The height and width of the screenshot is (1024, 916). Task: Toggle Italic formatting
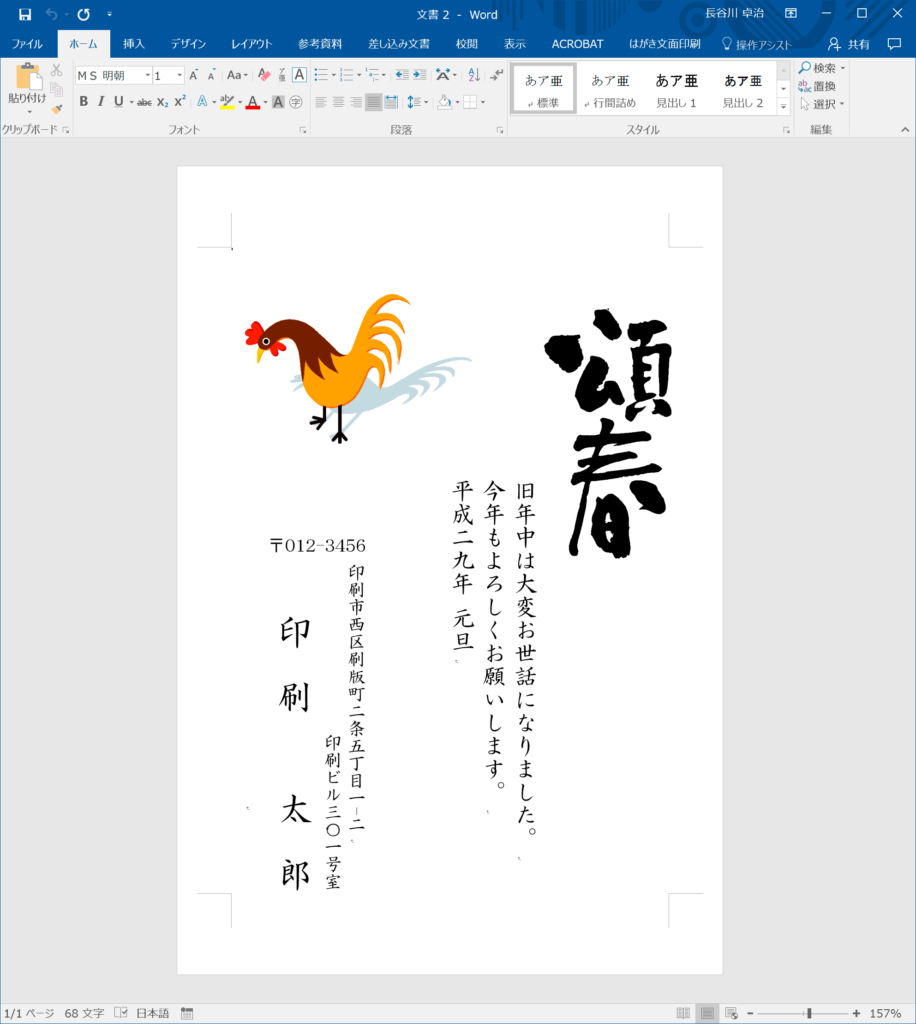coord(101,102)
